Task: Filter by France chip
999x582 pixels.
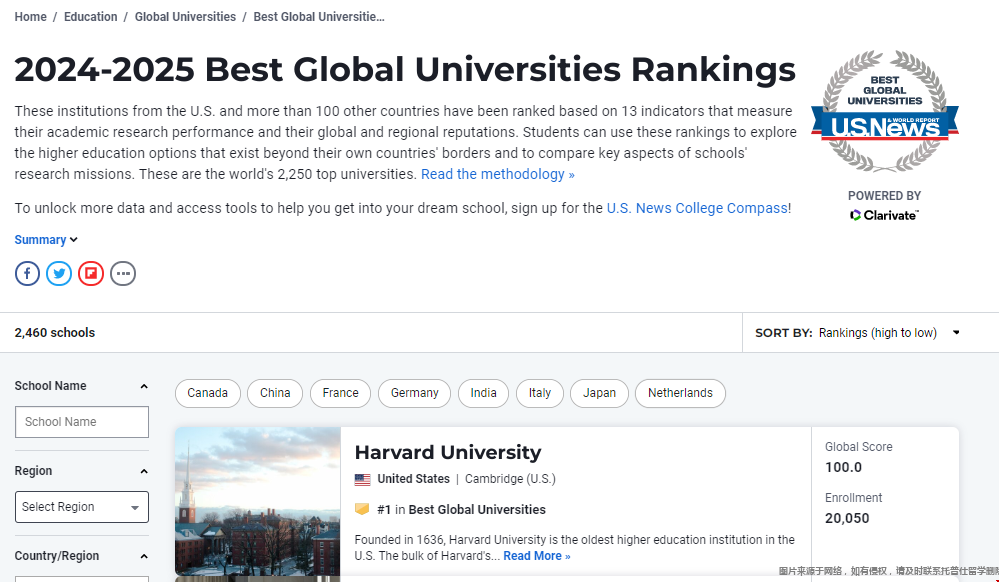Action: click(340, 393)
